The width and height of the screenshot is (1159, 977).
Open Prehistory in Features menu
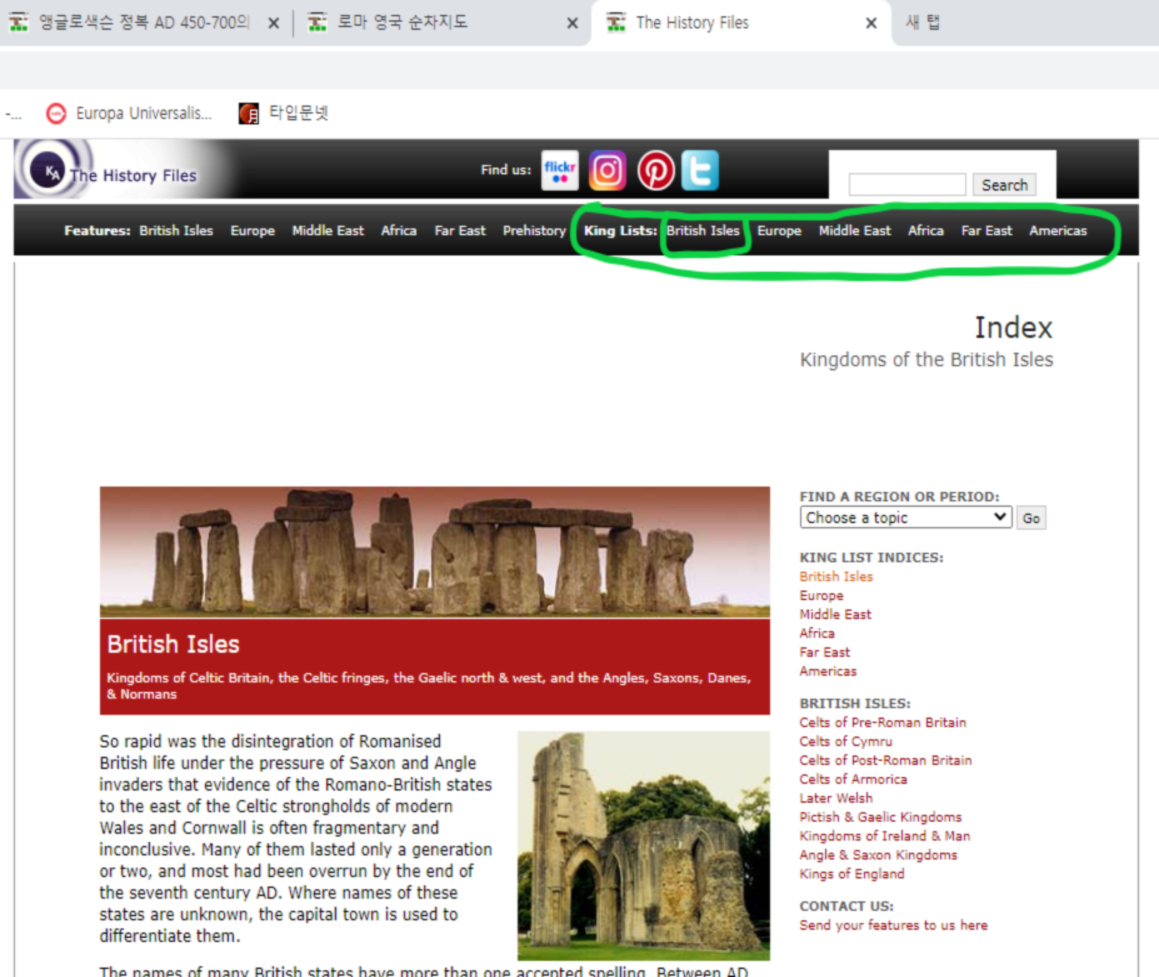point(534,231)
